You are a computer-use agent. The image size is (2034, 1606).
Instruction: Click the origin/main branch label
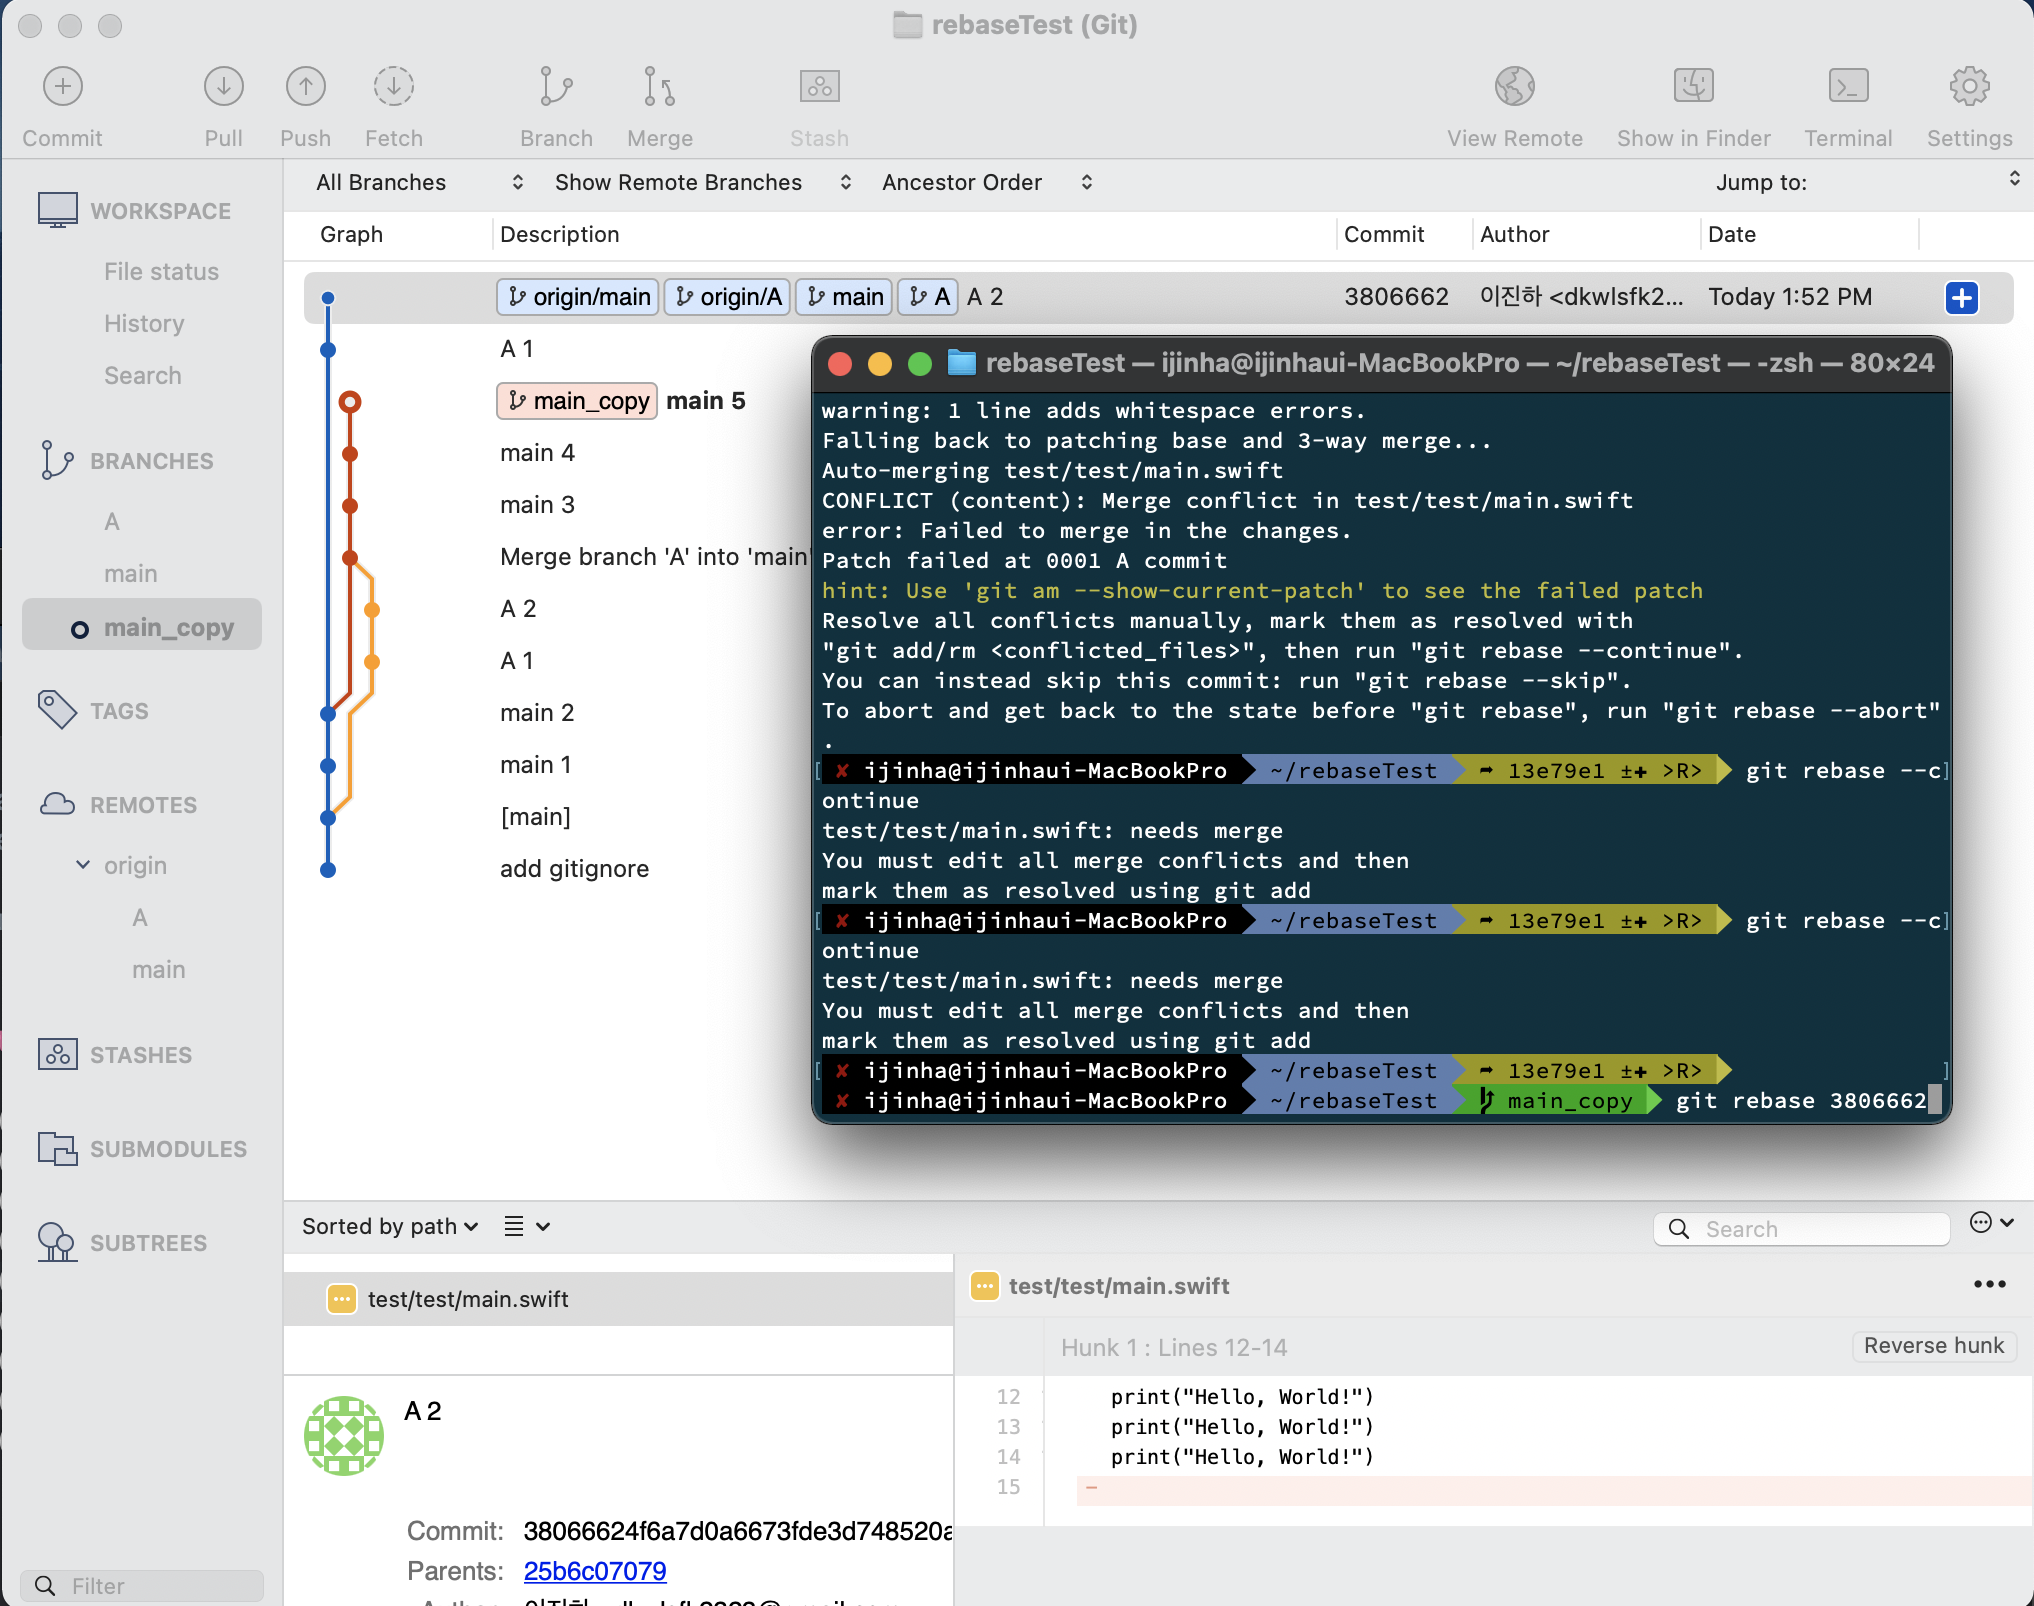pyautogui.click(x=577, y=297)
